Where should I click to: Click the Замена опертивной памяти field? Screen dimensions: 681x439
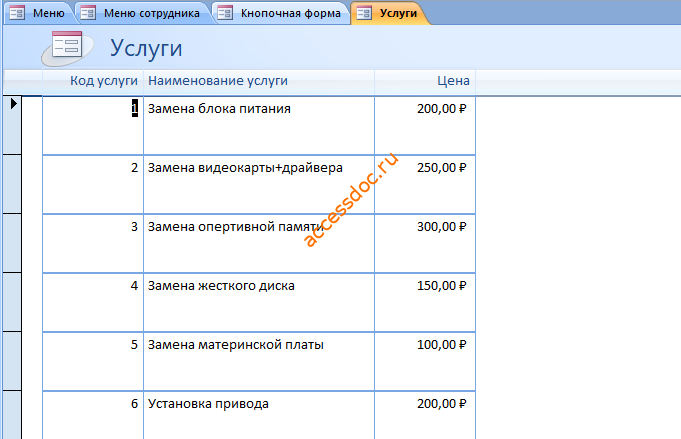259,243
